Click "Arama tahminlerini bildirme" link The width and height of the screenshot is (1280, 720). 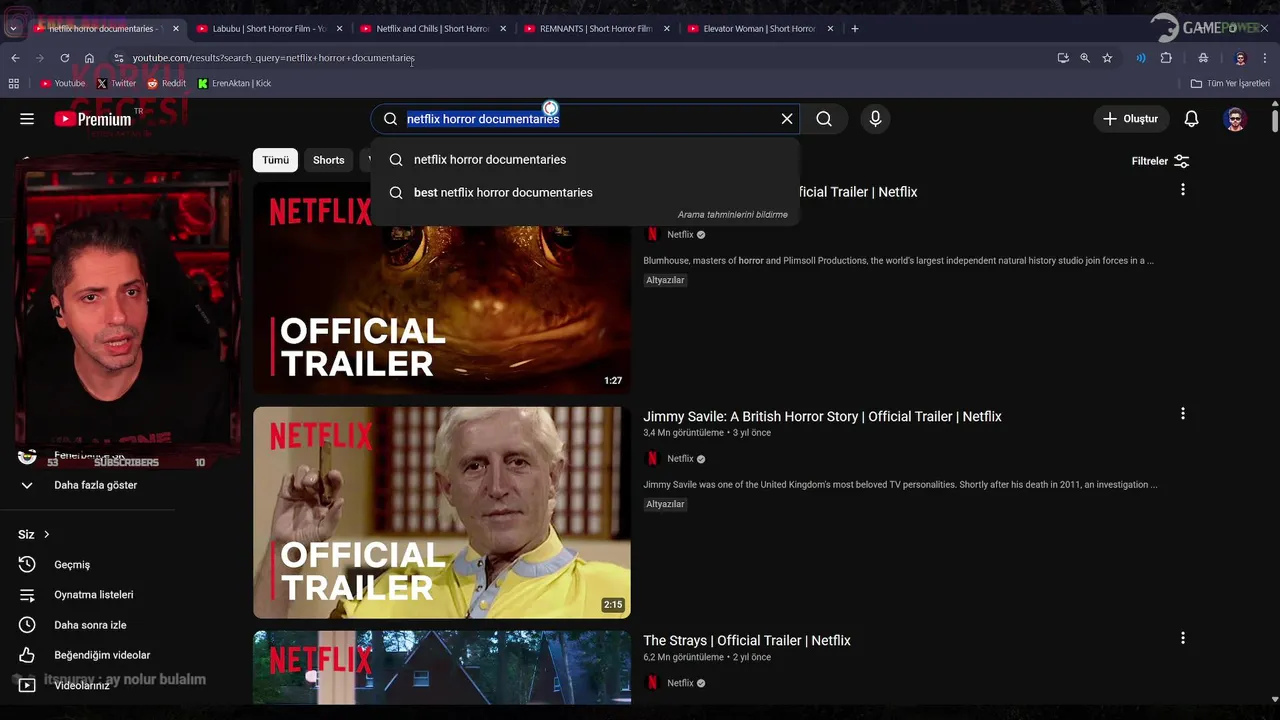tap(732, 215)
